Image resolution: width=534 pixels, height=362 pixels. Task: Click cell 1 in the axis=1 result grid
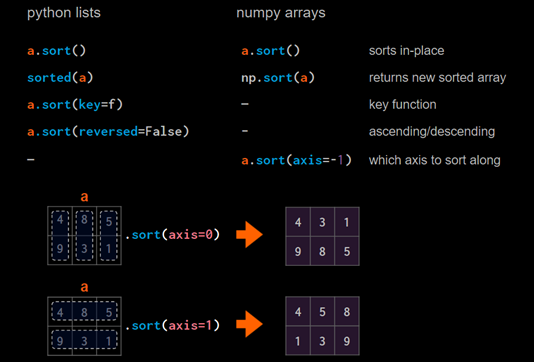tap(298, 341)
